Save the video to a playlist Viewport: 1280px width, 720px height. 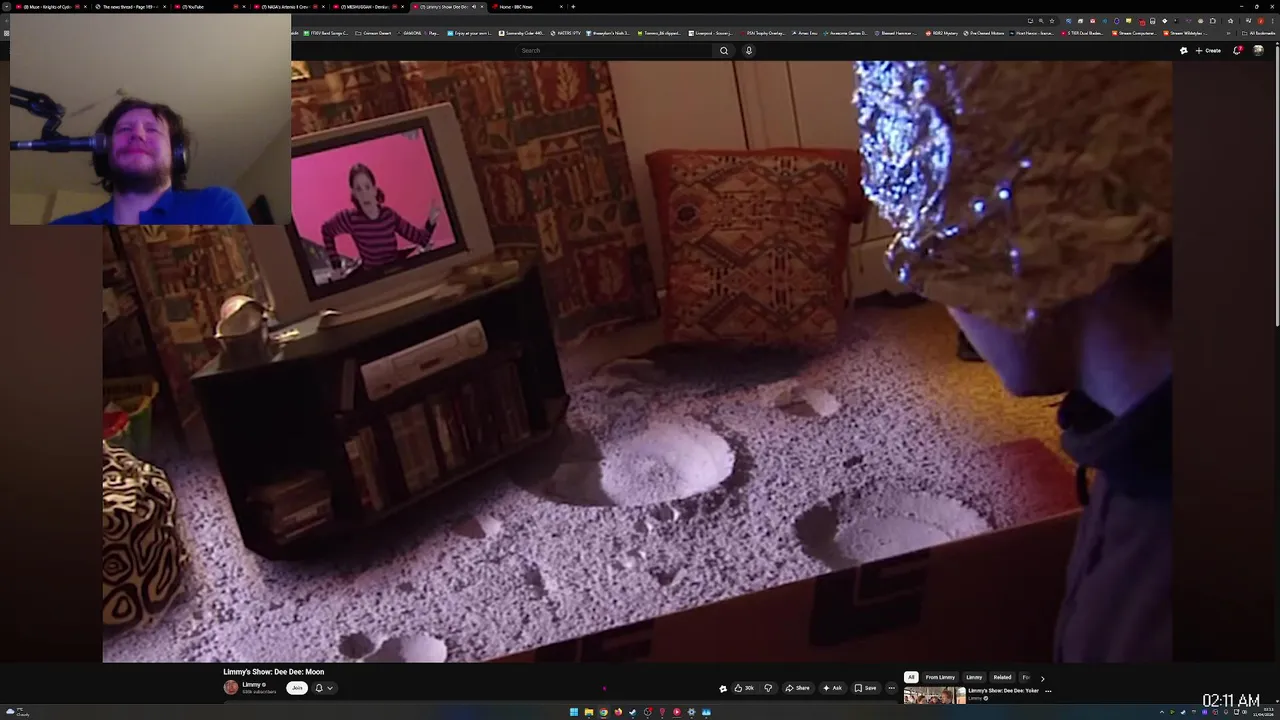click(866, 688)
